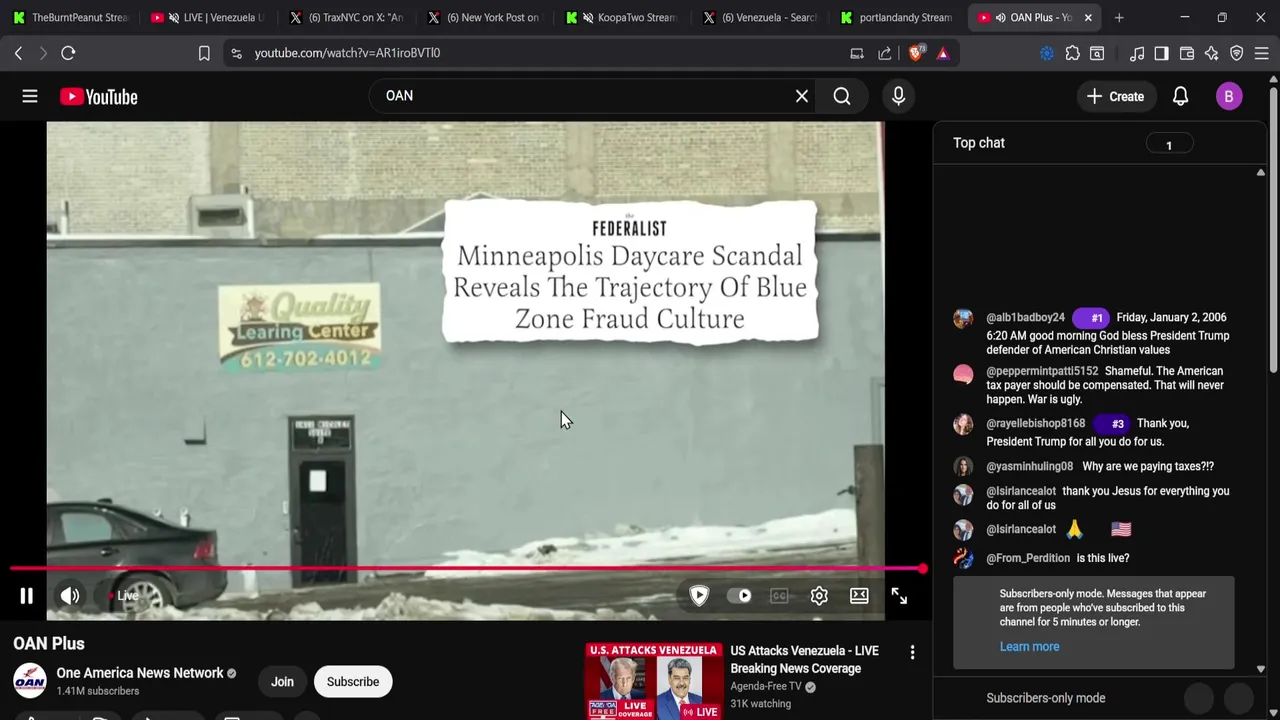Open the Create menu
Image resolution: width=1280 pixels, height=720 pixels.
tap(1115, 96)
